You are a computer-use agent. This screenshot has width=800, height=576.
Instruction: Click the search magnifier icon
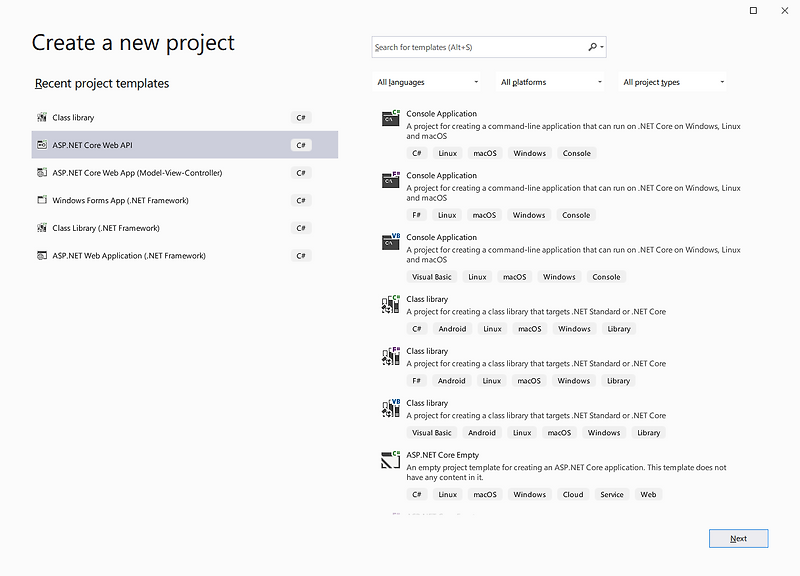[592, 46]
